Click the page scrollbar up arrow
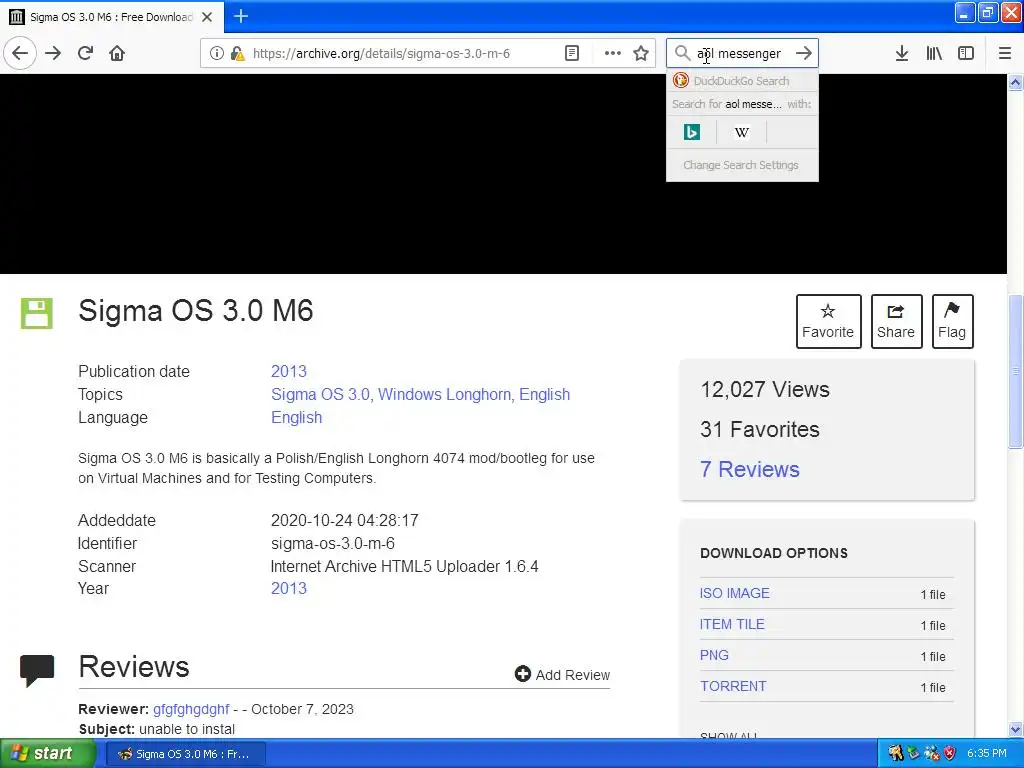This screenshot has height=768, width=1024. point(1016,82)
